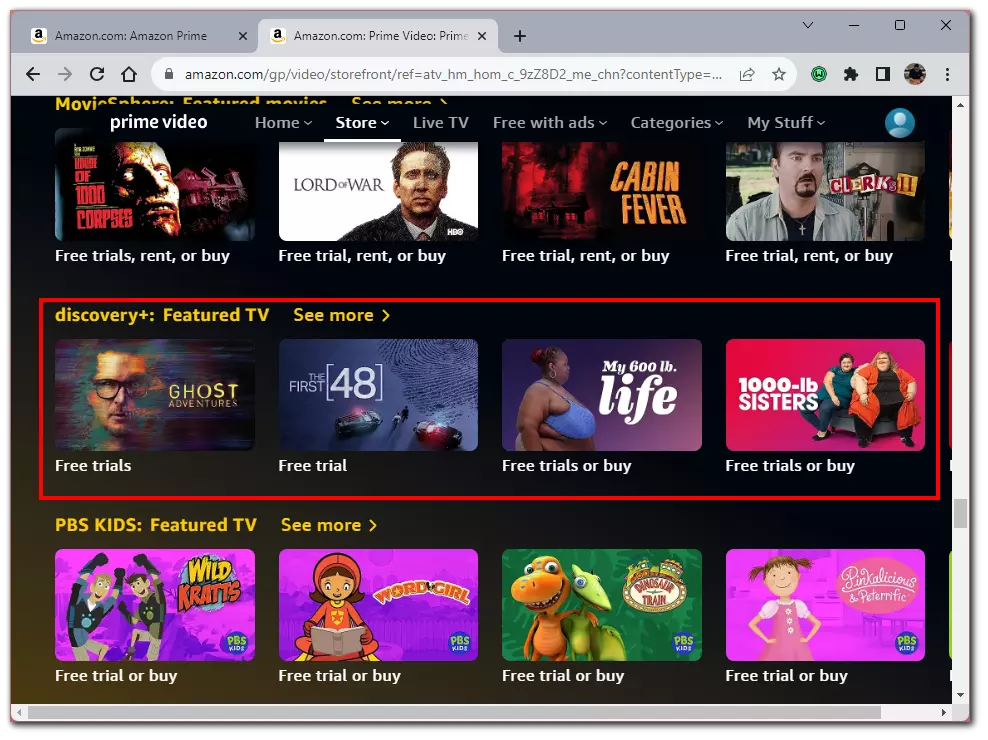
Task: Click the prime video logo
Action: pos(159,122)
